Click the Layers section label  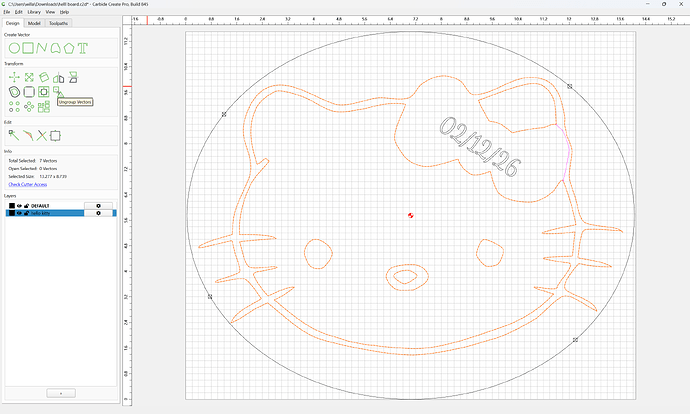click(x=10, y=196)
